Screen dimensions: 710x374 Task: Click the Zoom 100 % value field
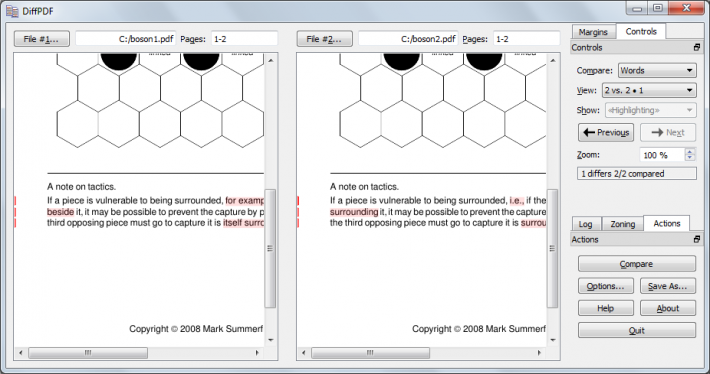click(662, 155)
